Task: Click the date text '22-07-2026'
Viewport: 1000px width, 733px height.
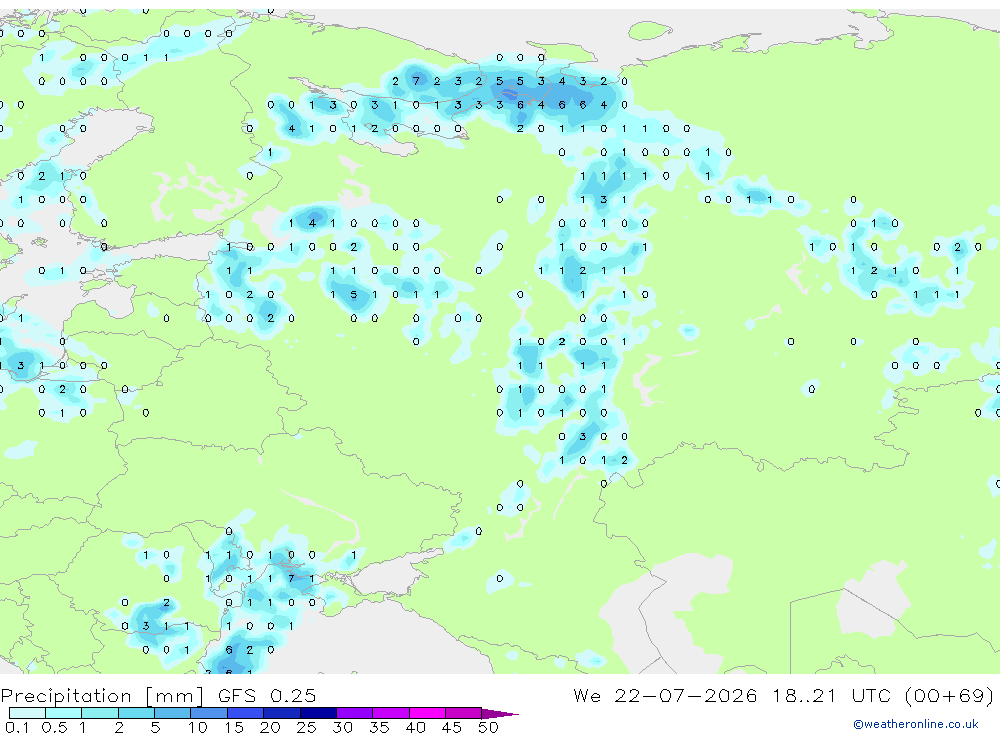Action: (686, 695)
